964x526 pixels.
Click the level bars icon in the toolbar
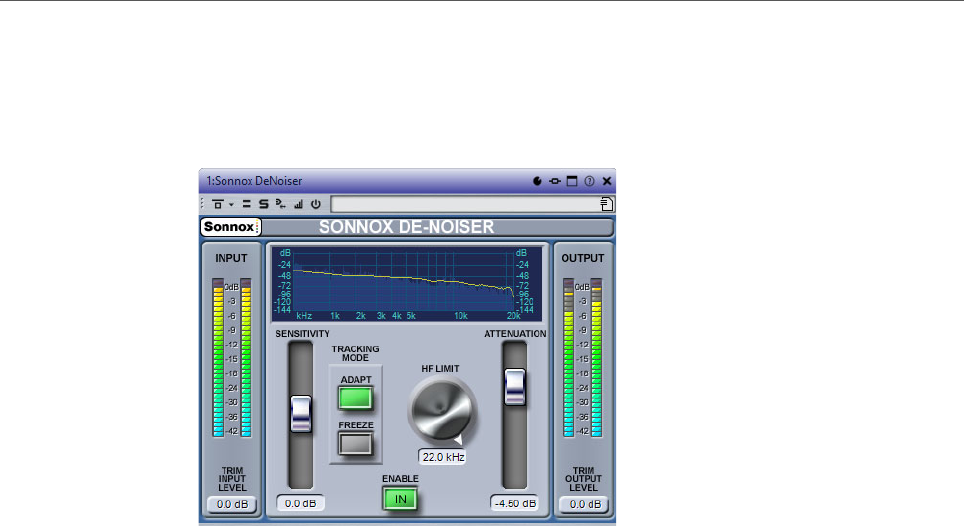click(298, 204)
